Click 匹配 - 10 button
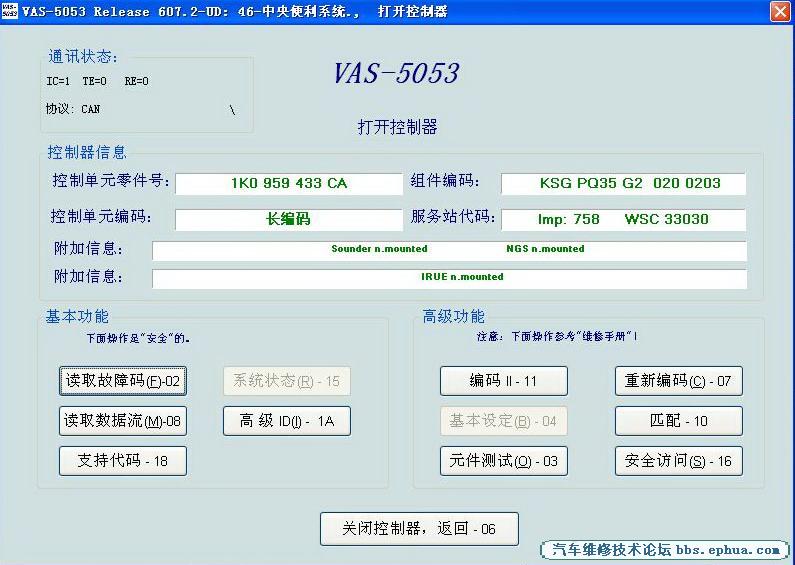795x565 pixels. (678, 421)
